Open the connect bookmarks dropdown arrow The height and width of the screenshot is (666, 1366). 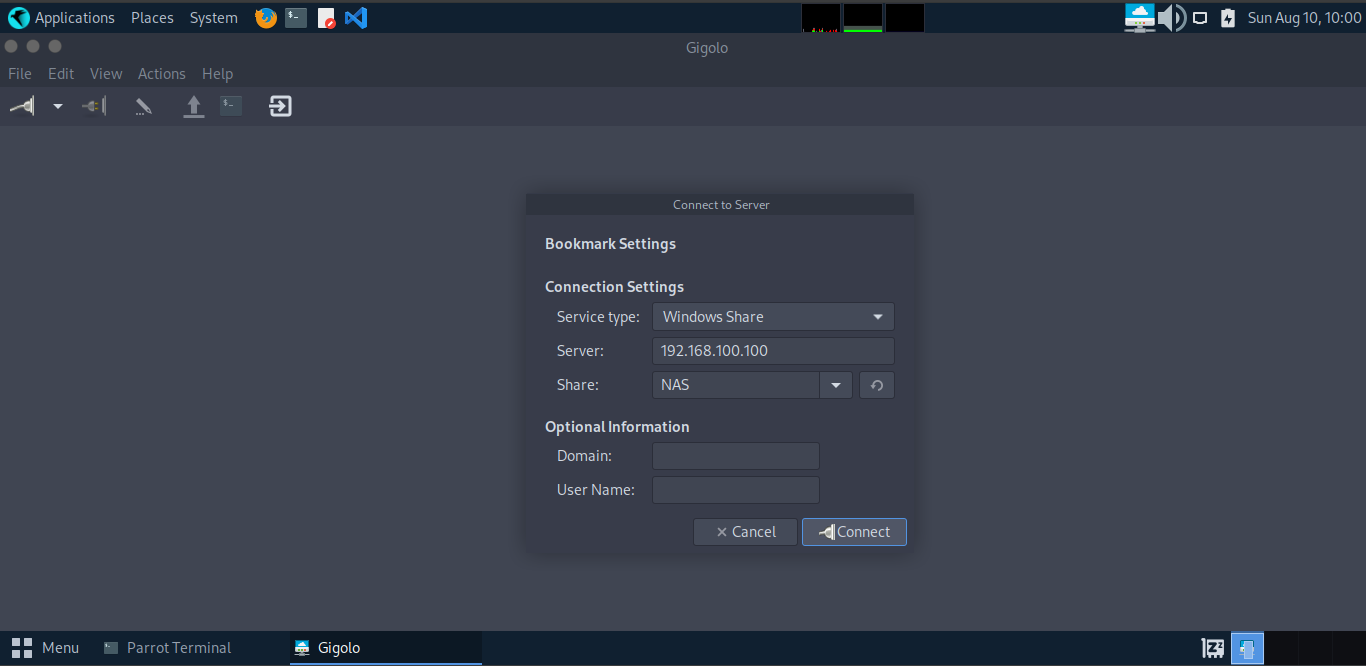(56, 105)
